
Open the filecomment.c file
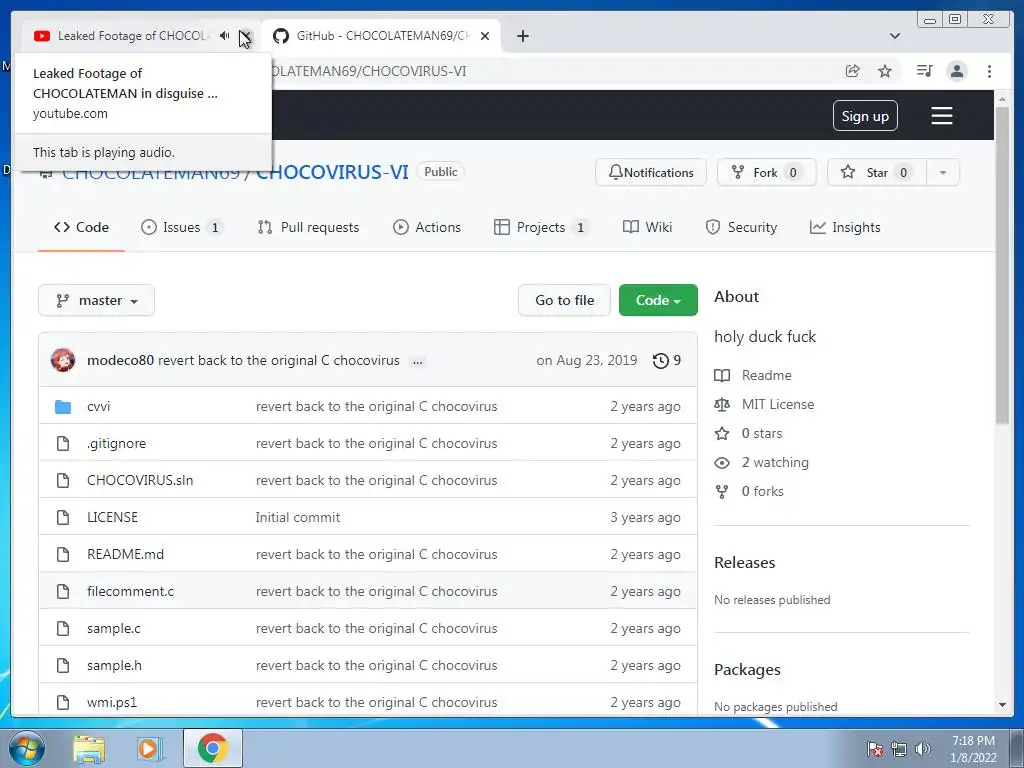(131, 591)
